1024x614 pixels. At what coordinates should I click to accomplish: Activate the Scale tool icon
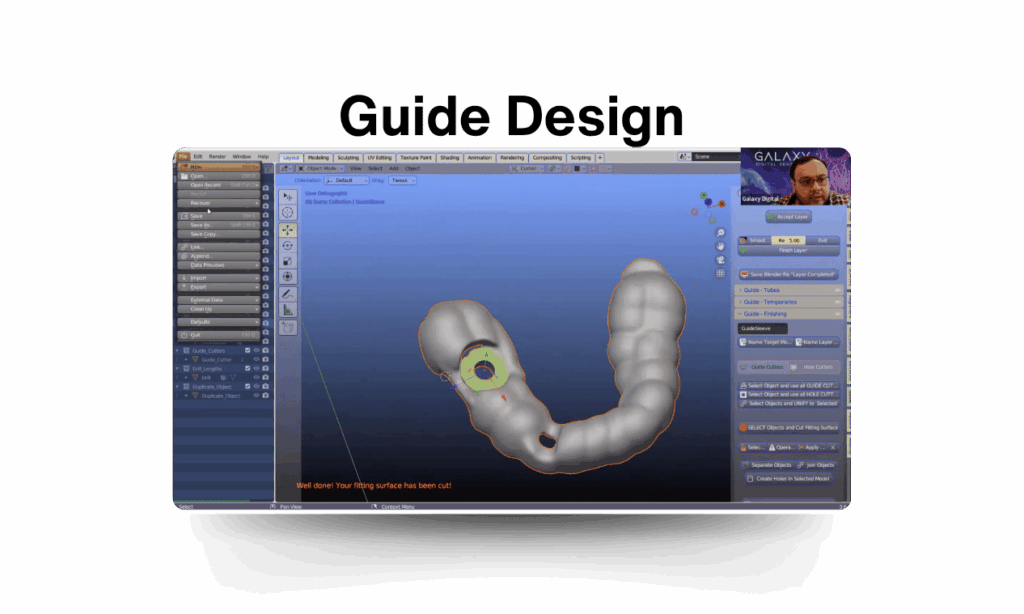pos(288,261)
